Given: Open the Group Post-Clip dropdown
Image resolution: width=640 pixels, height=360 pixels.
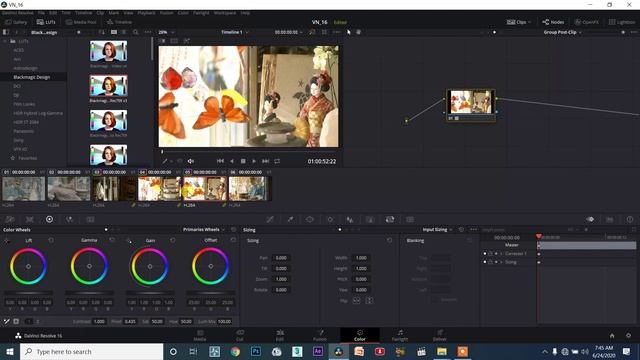Looking at the screenshot, I should (562, 32).
